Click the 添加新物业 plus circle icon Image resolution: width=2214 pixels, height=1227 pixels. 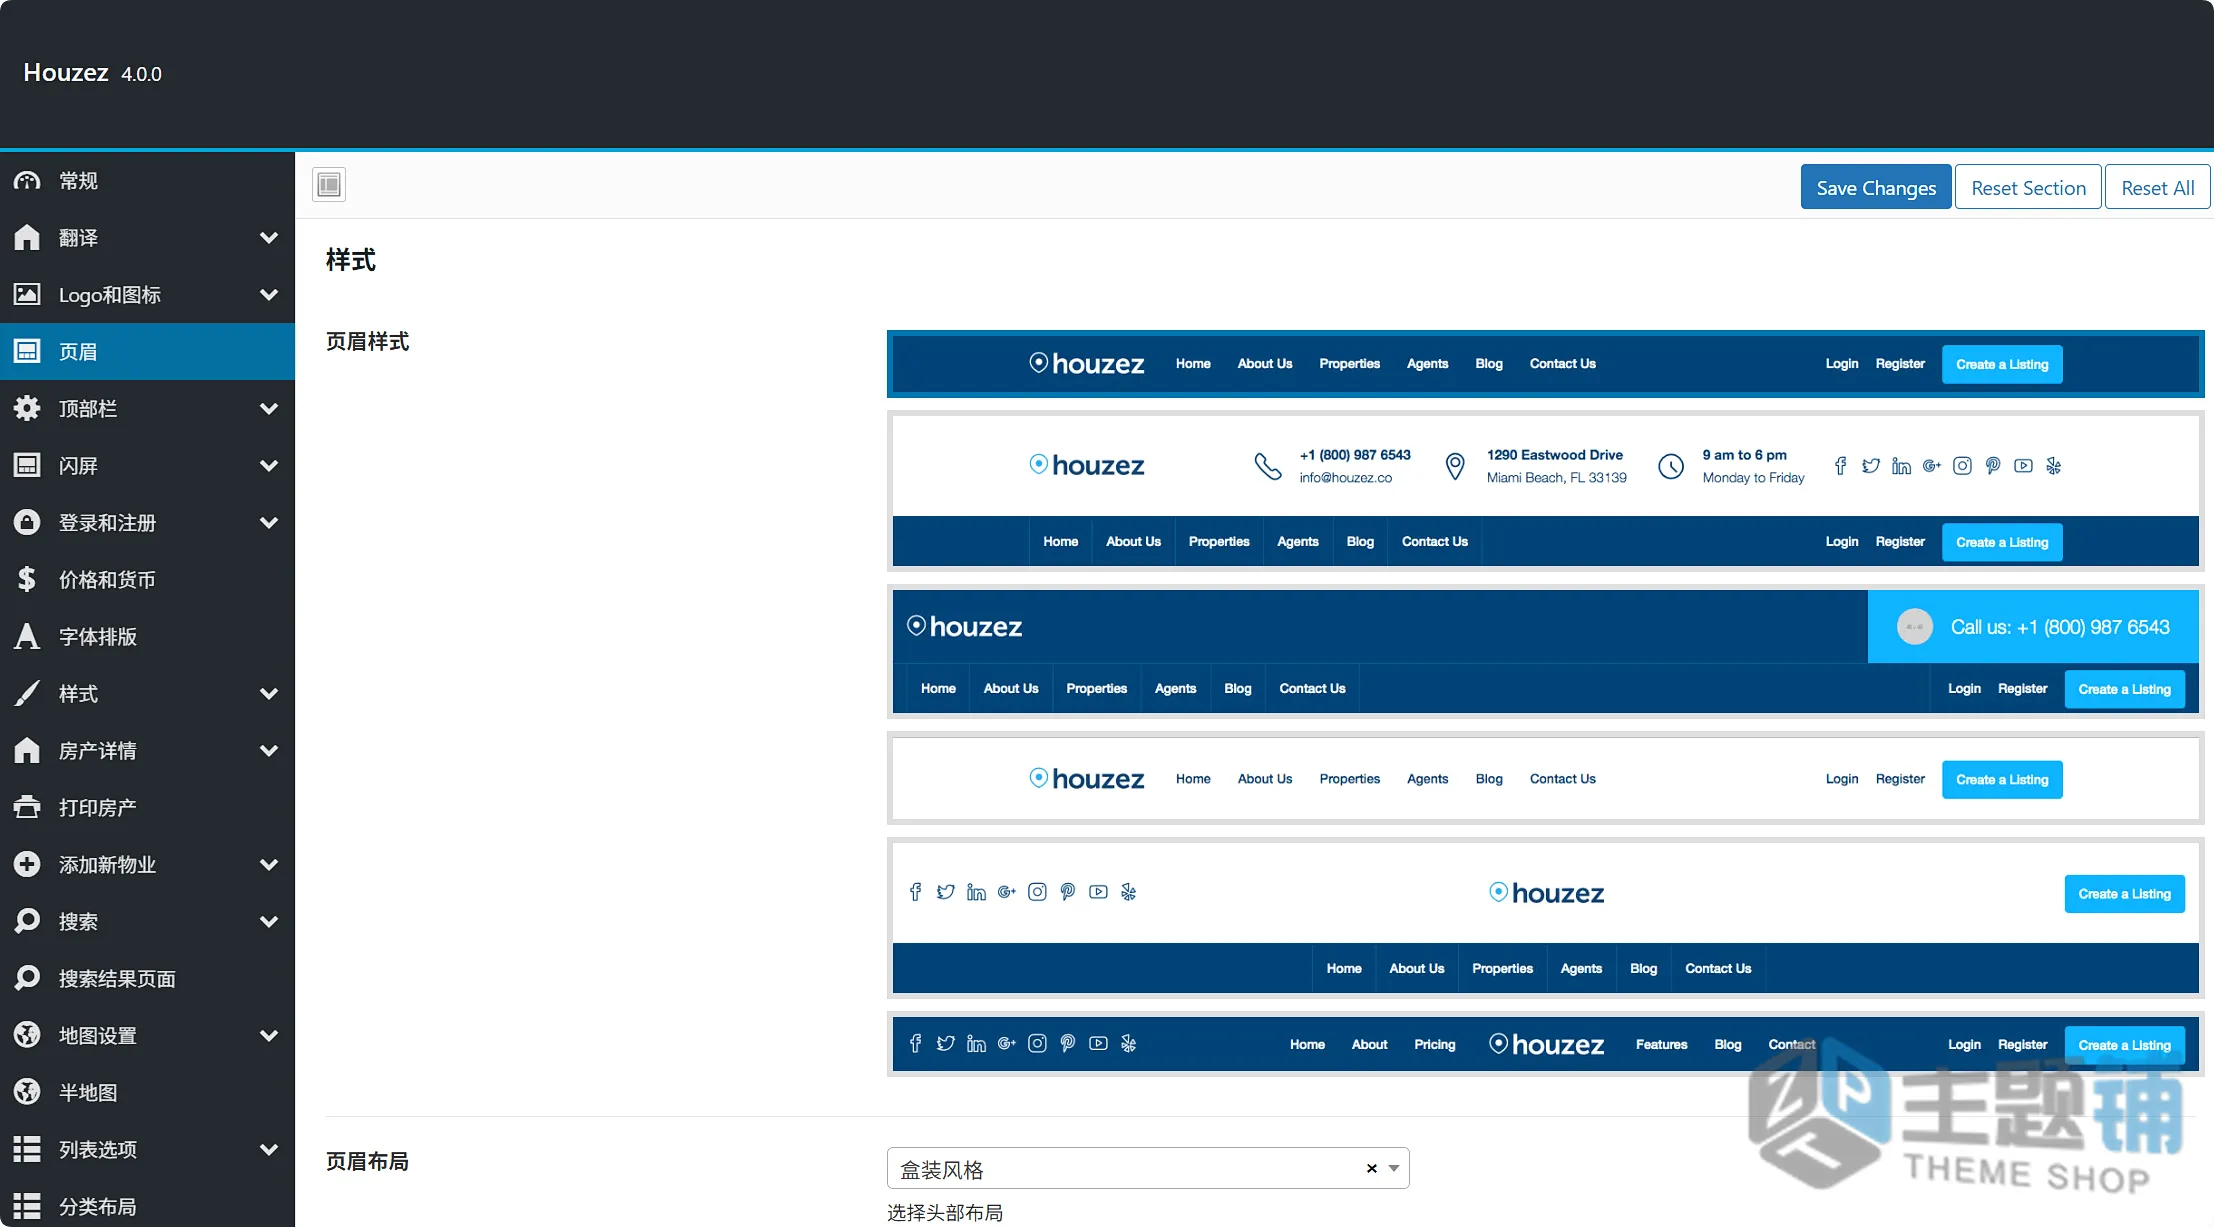coord(27,865)
